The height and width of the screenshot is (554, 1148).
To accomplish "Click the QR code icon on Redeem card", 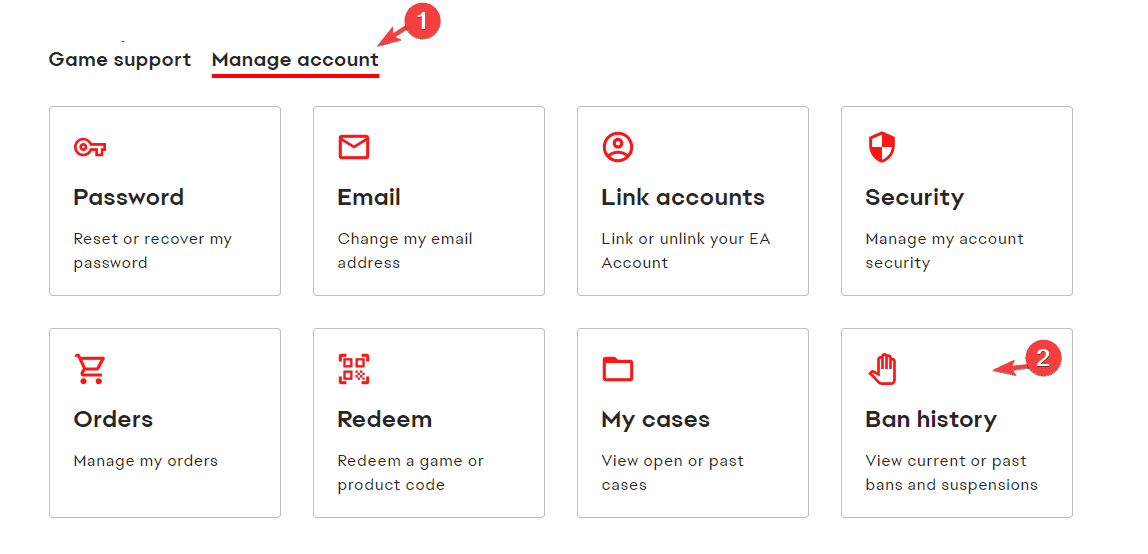I will point(354,369).
